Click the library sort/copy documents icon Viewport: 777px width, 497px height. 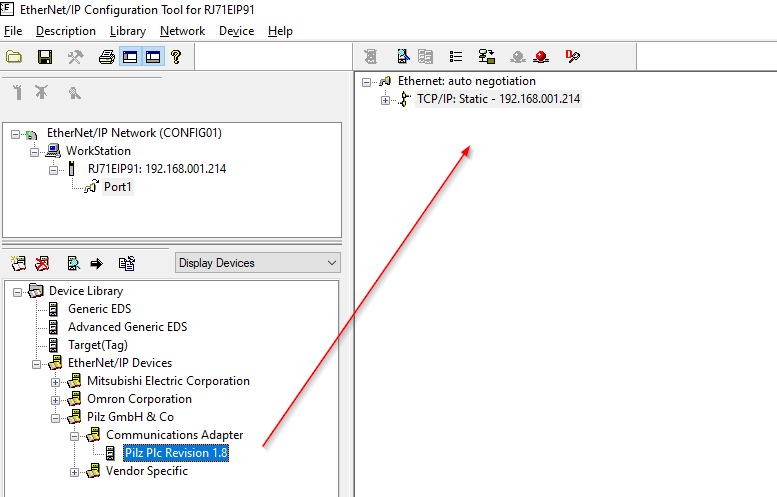click(x=127, y=263)
